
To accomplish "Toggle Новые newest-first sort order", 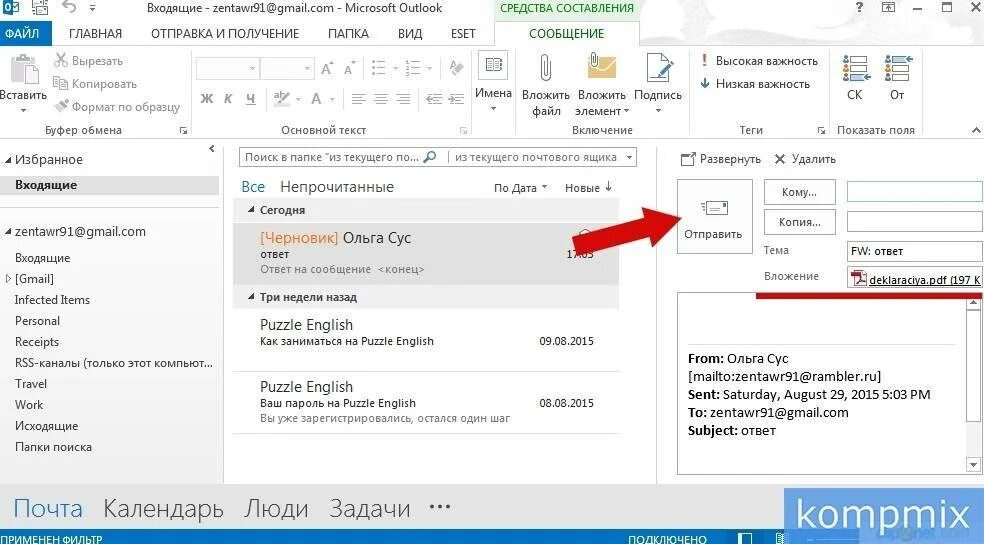I will click(x=588, y=188).
